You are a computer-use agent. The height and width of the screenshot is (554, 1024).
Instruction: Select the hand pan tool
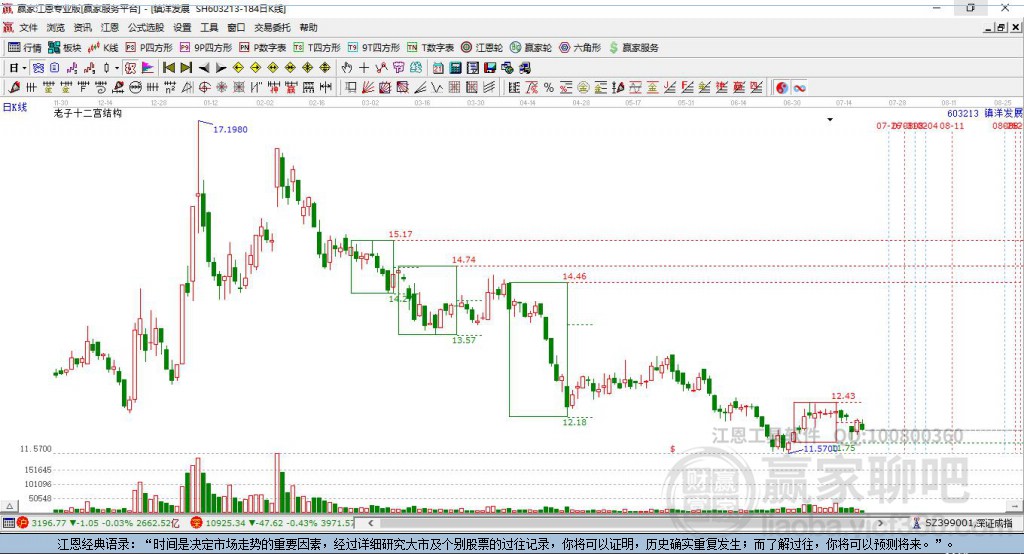tap(347, 68)
